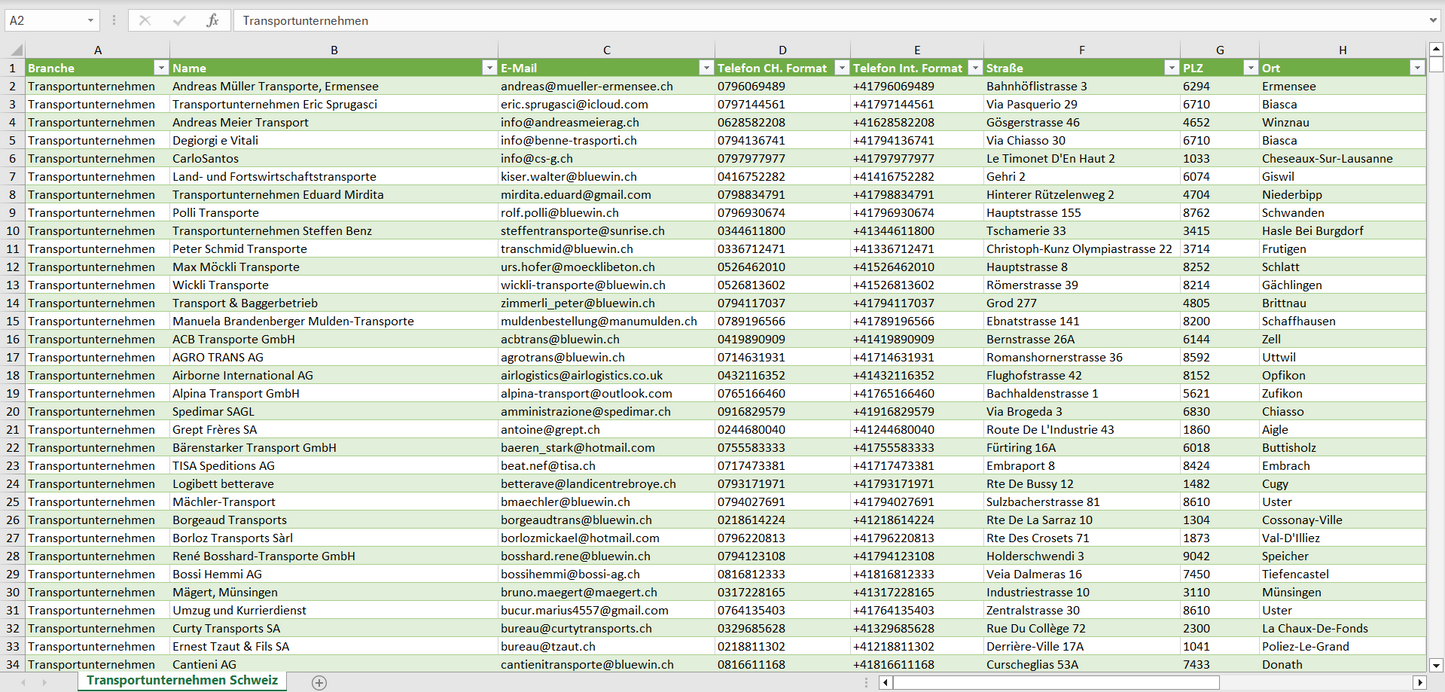The image size is (1445, 692).
Task: Add a new sheet with the plus icon
Action: tap(319, 682)
